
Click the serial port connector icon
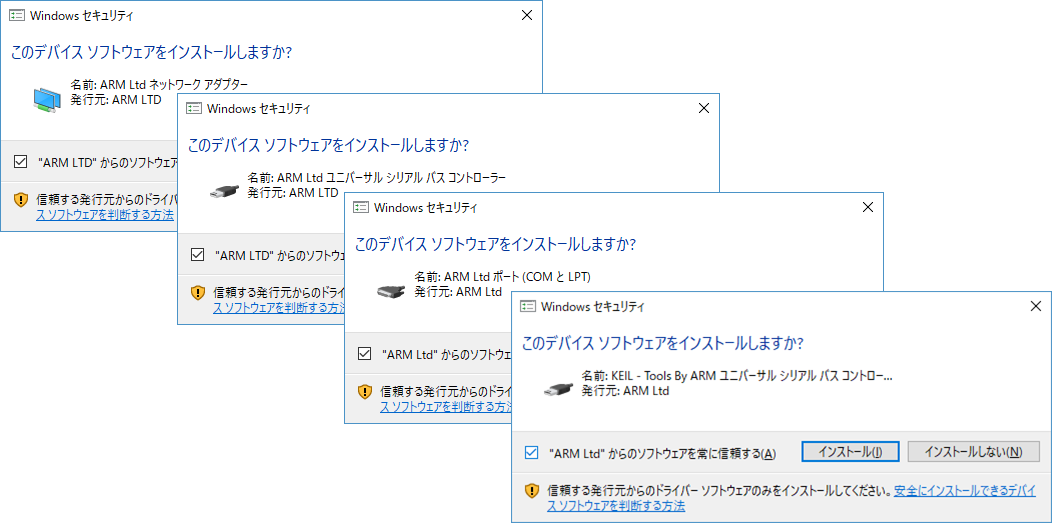[392, 290]
